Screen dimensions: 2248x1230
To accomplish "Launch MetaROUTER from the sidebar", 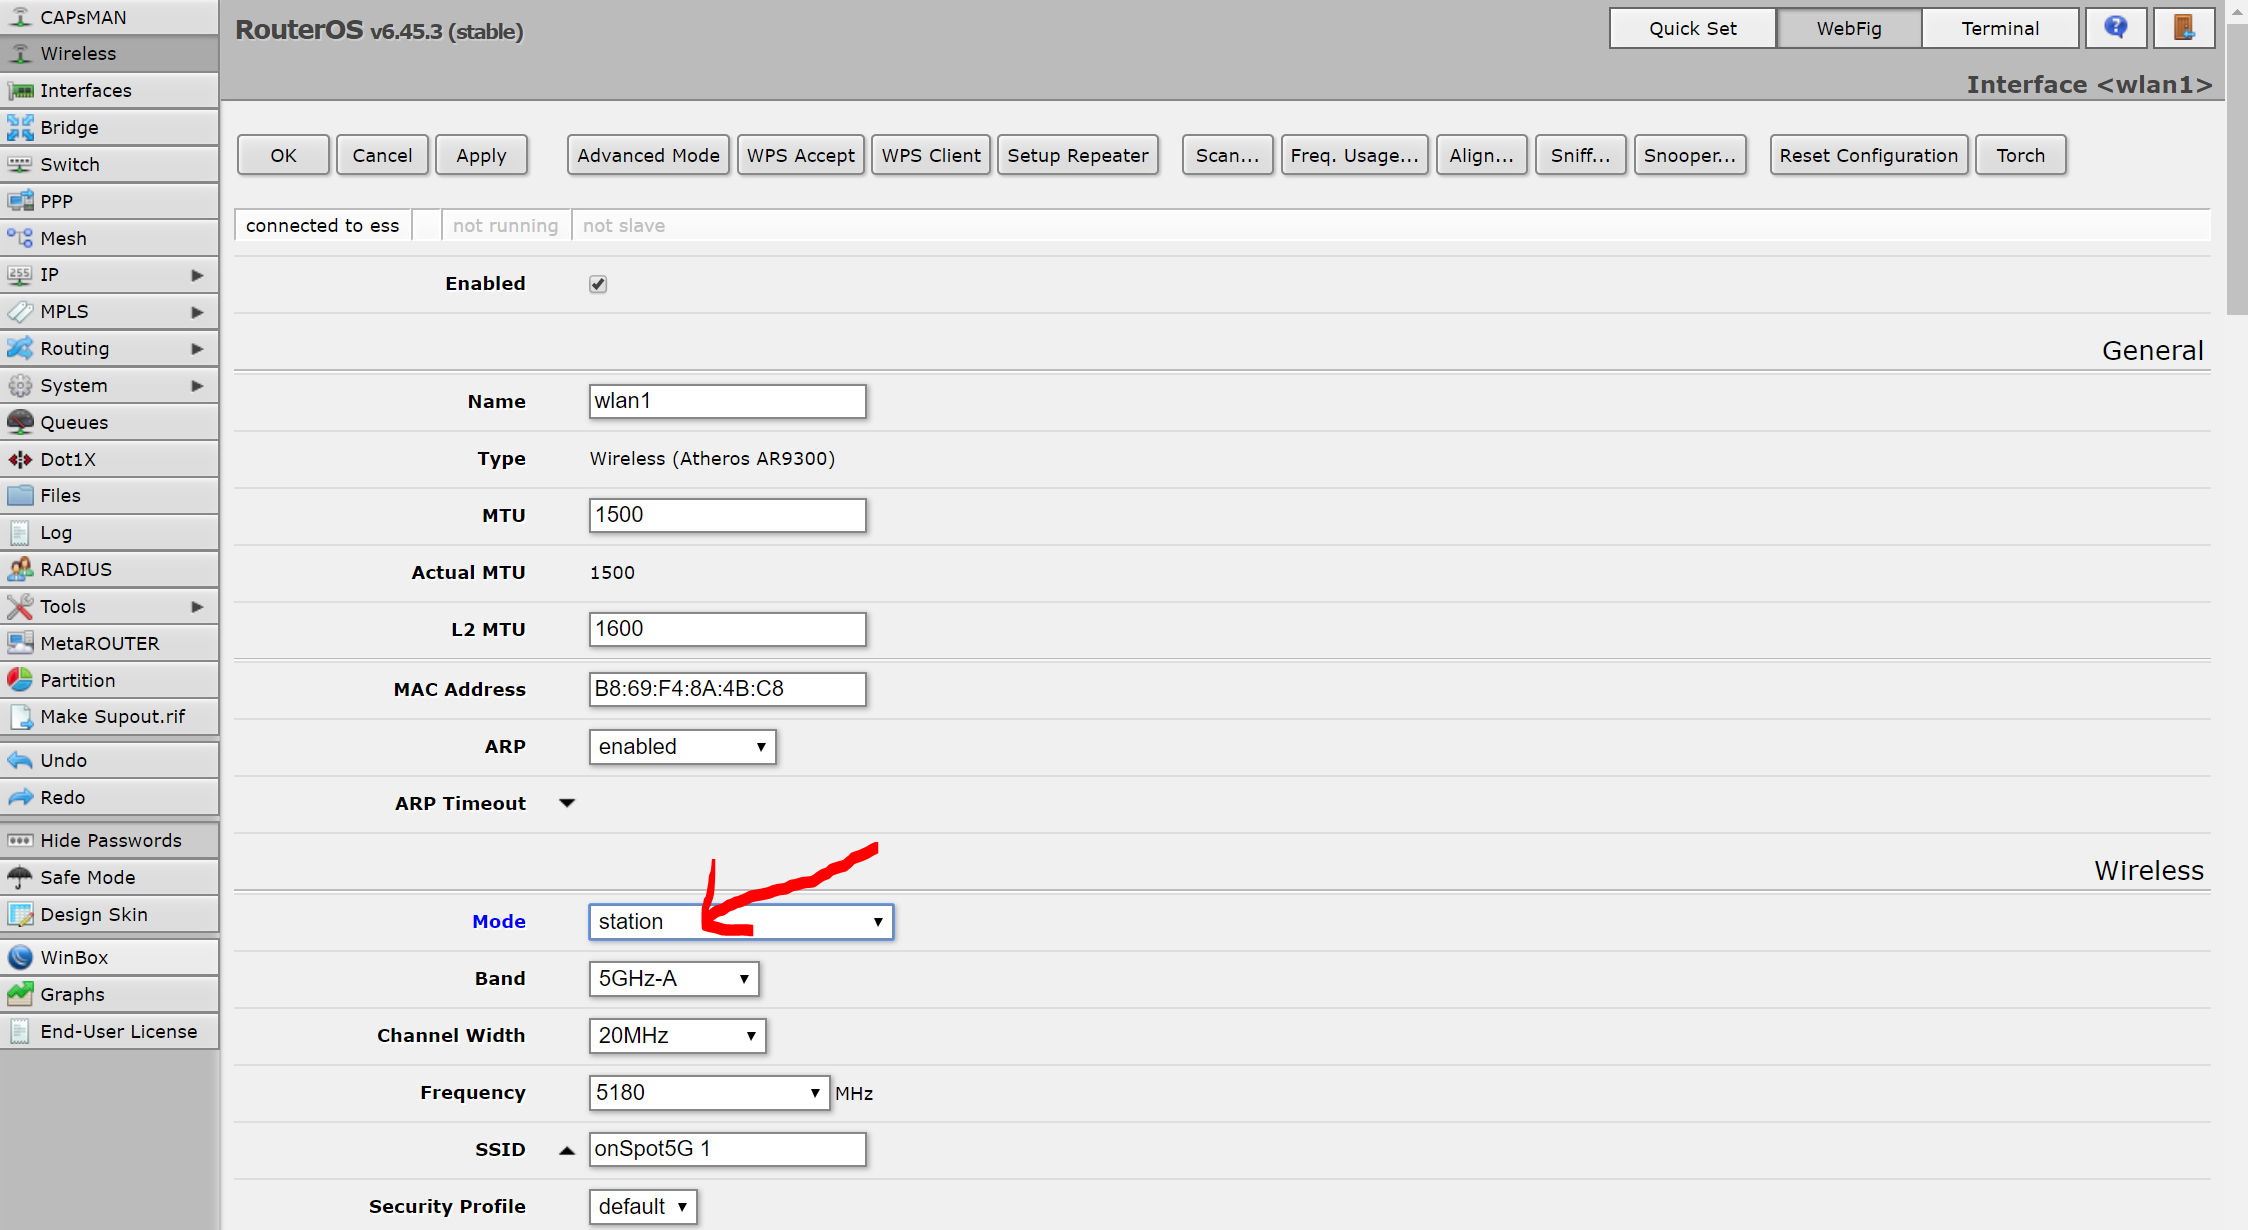I will (x=100, y=643).
